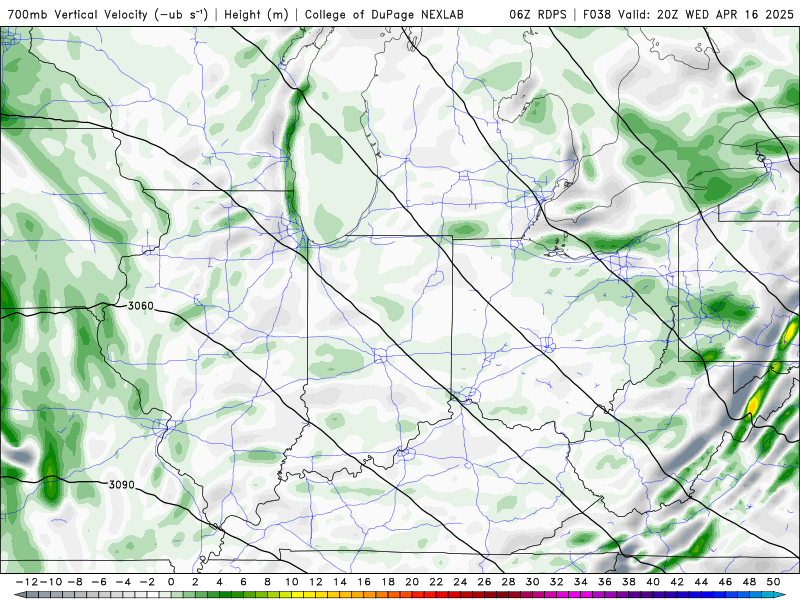Click the 24 colorbar scale label

pos(460,582)
